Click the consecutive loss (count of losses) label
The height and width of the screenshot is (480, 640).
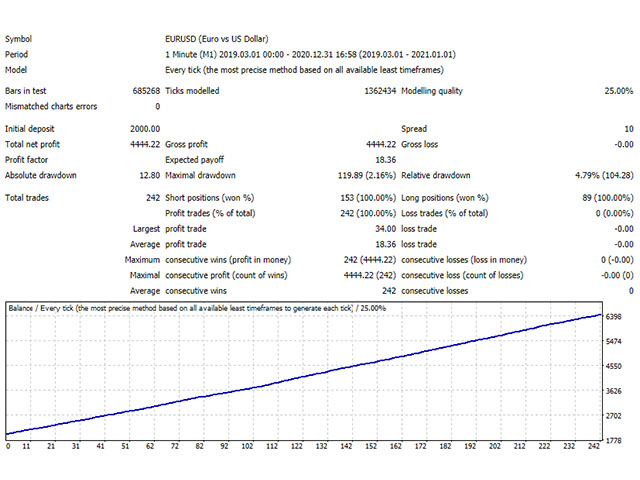462,276
